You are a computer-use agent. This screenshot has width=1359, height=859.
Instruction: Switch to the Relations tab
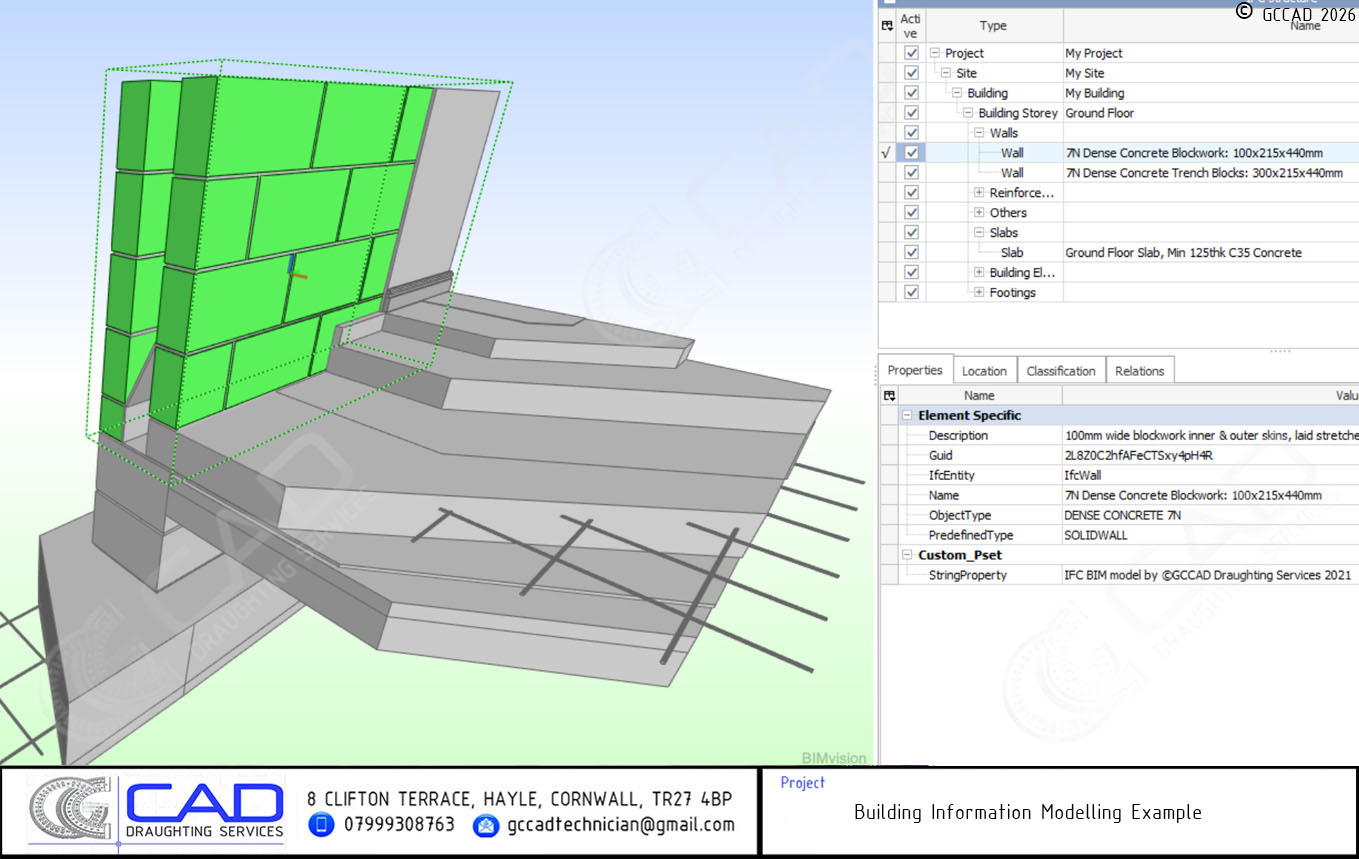tap(1139, 371)
